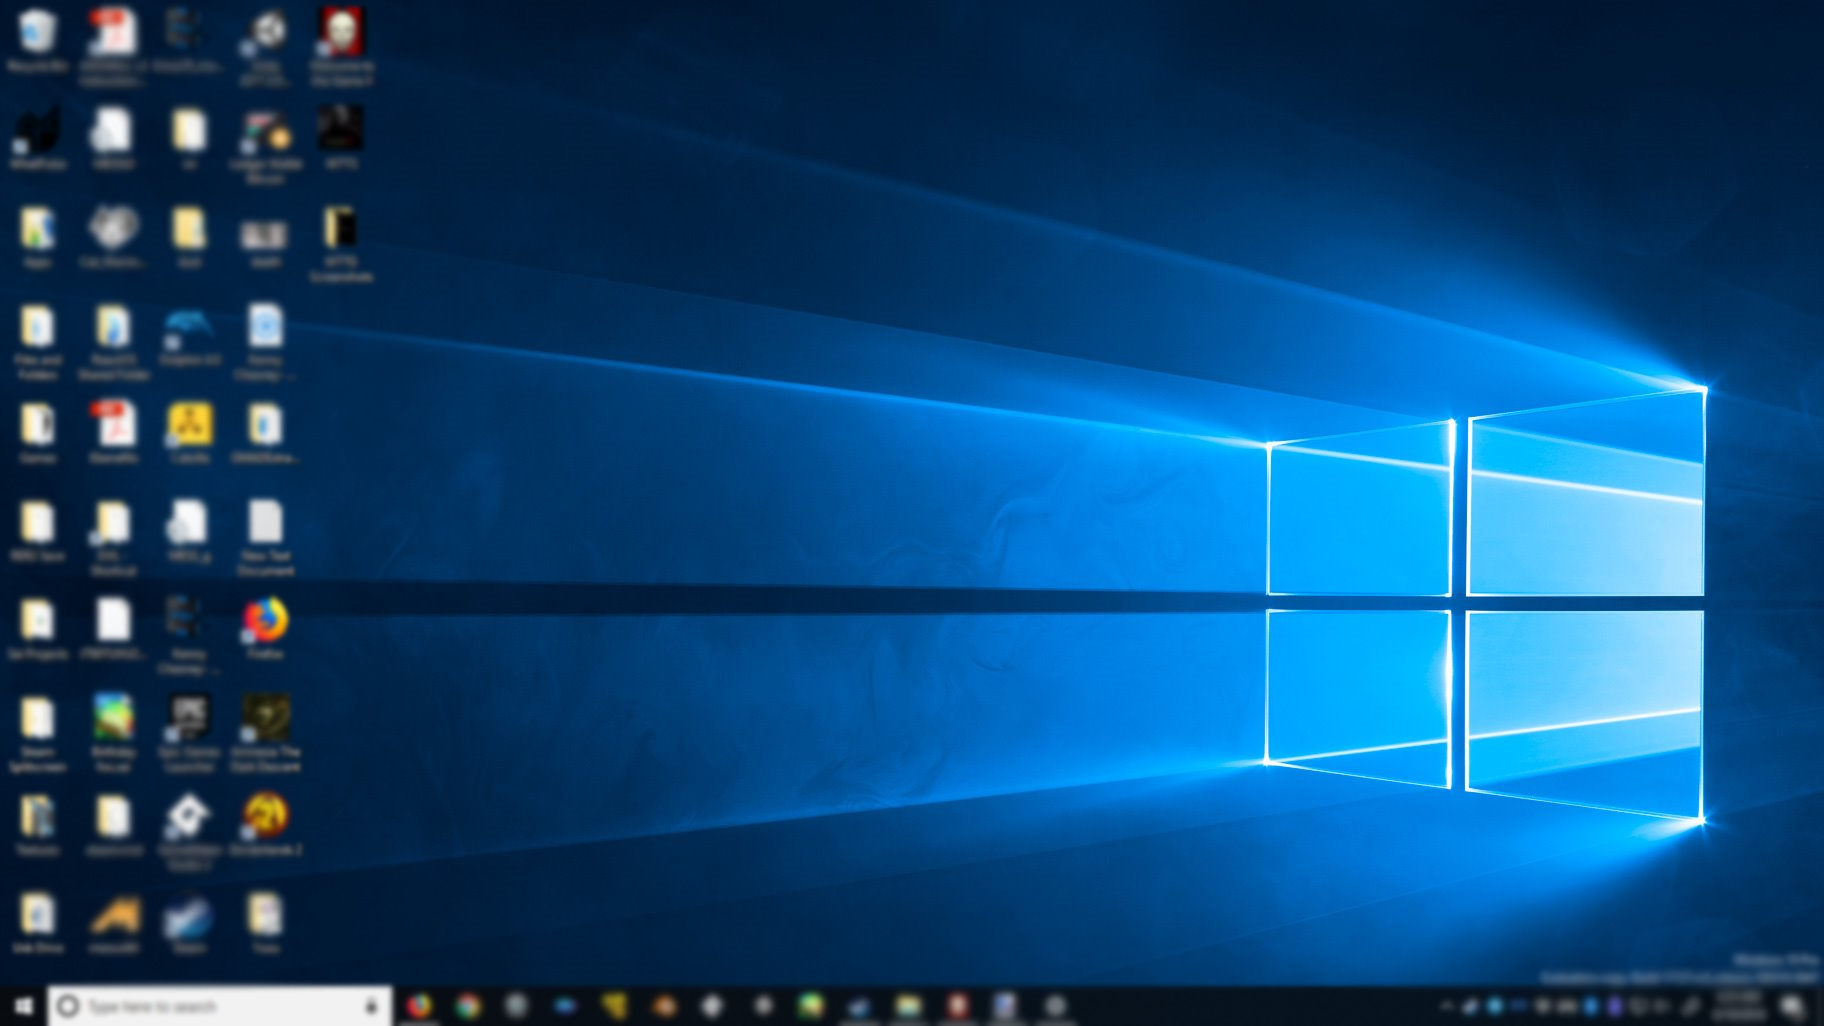Open Firefox from the taskbar
This screenshot has height=1026, width=1824.
point(419,1006)
